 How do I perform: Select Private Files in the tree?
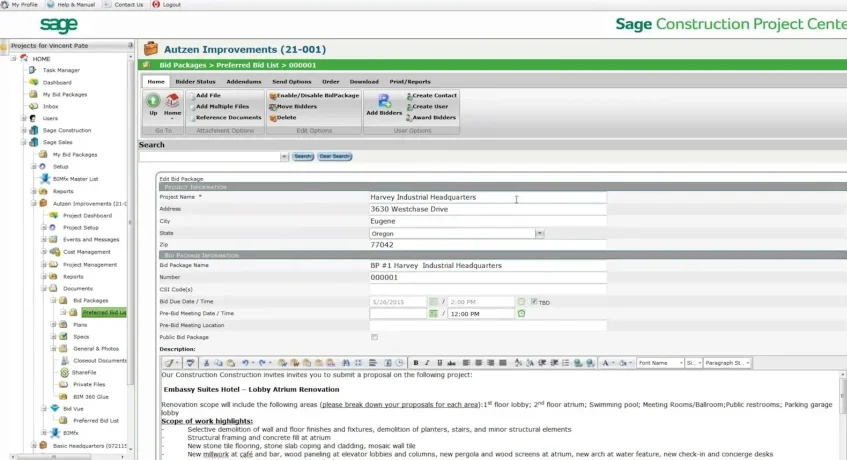pos(89,384)
